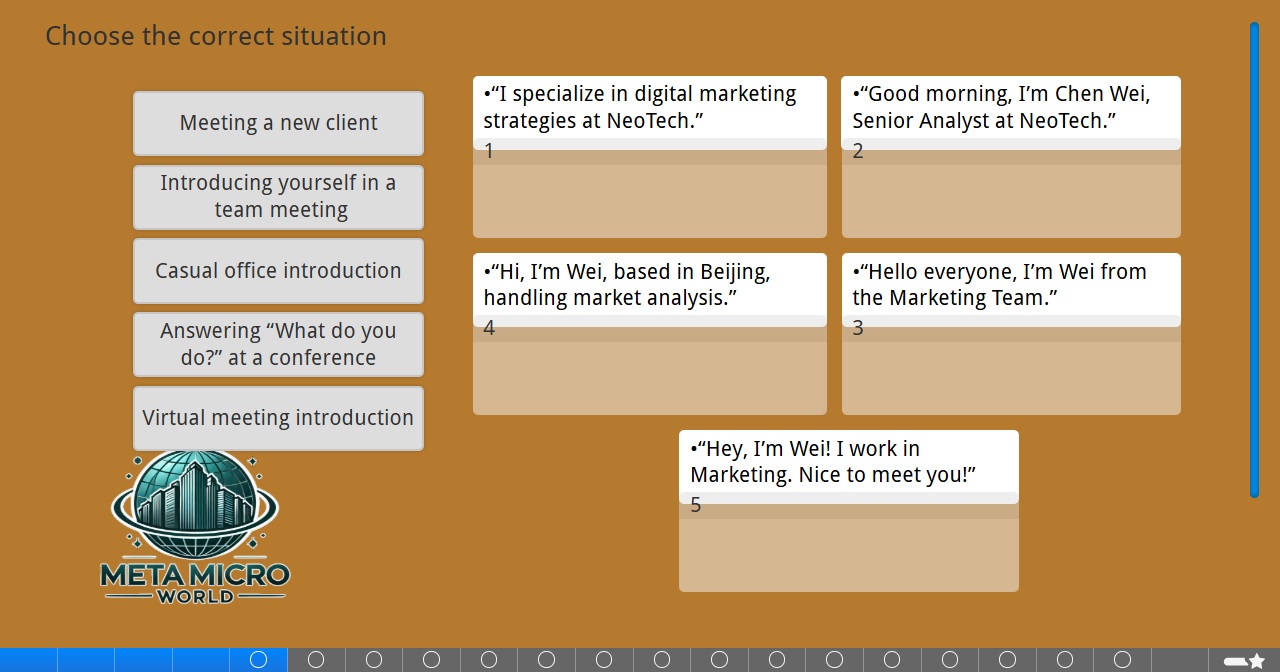This screenshot has height=672, width=1280.
Task: Click the first grey progress circle
Action: tap(316, 660)
